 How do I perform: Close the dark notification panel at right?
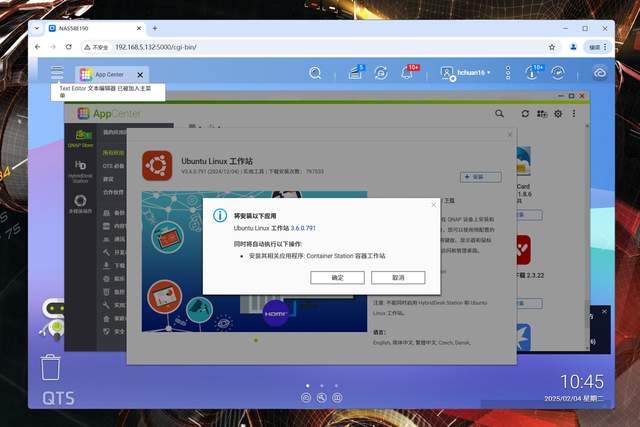click(x=604, y=311)
